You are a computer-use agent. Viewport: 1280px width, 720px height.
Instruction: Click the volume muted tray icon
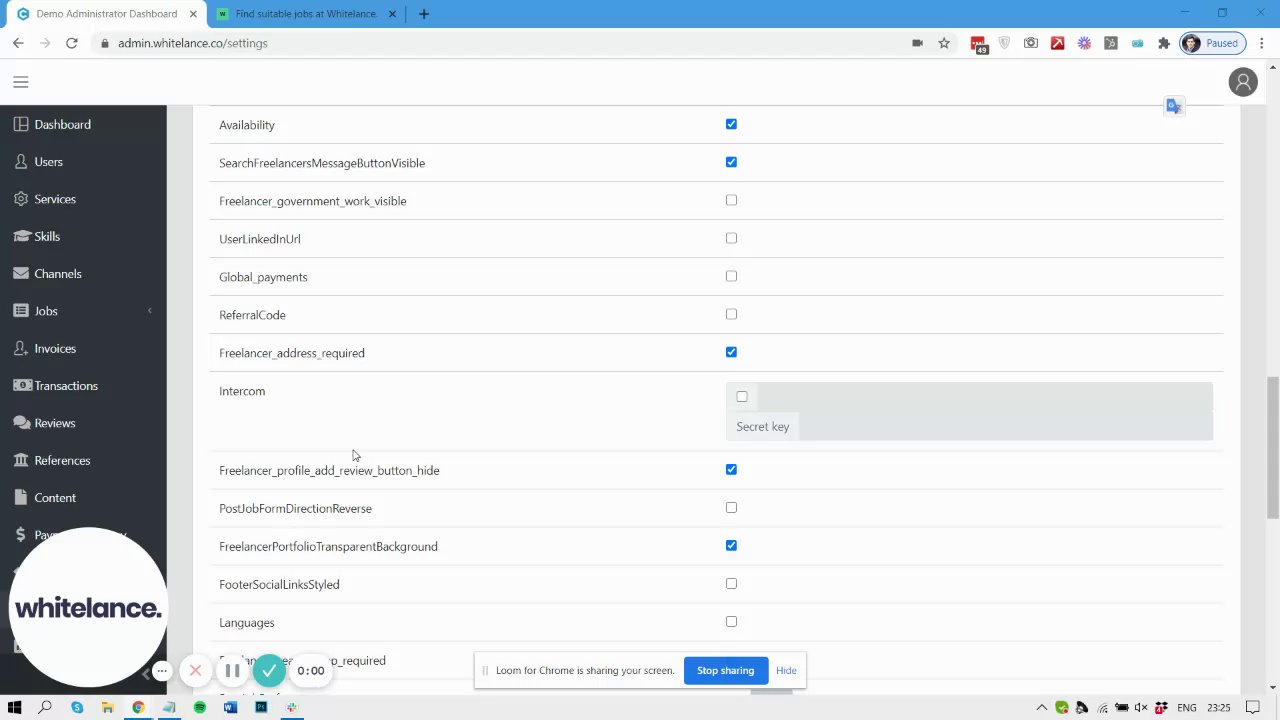tap(1141, 707)
